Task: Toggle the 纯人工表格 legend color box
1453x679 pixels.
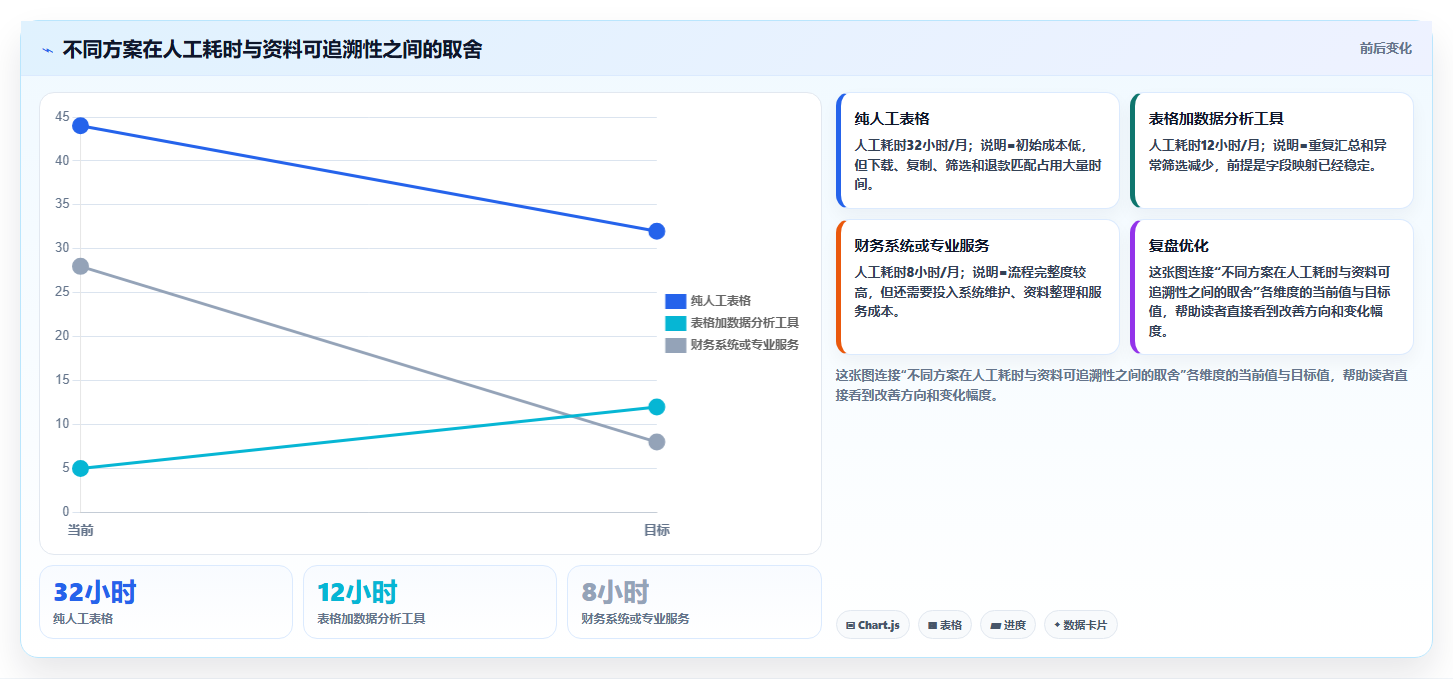Action: pos(675,300)
